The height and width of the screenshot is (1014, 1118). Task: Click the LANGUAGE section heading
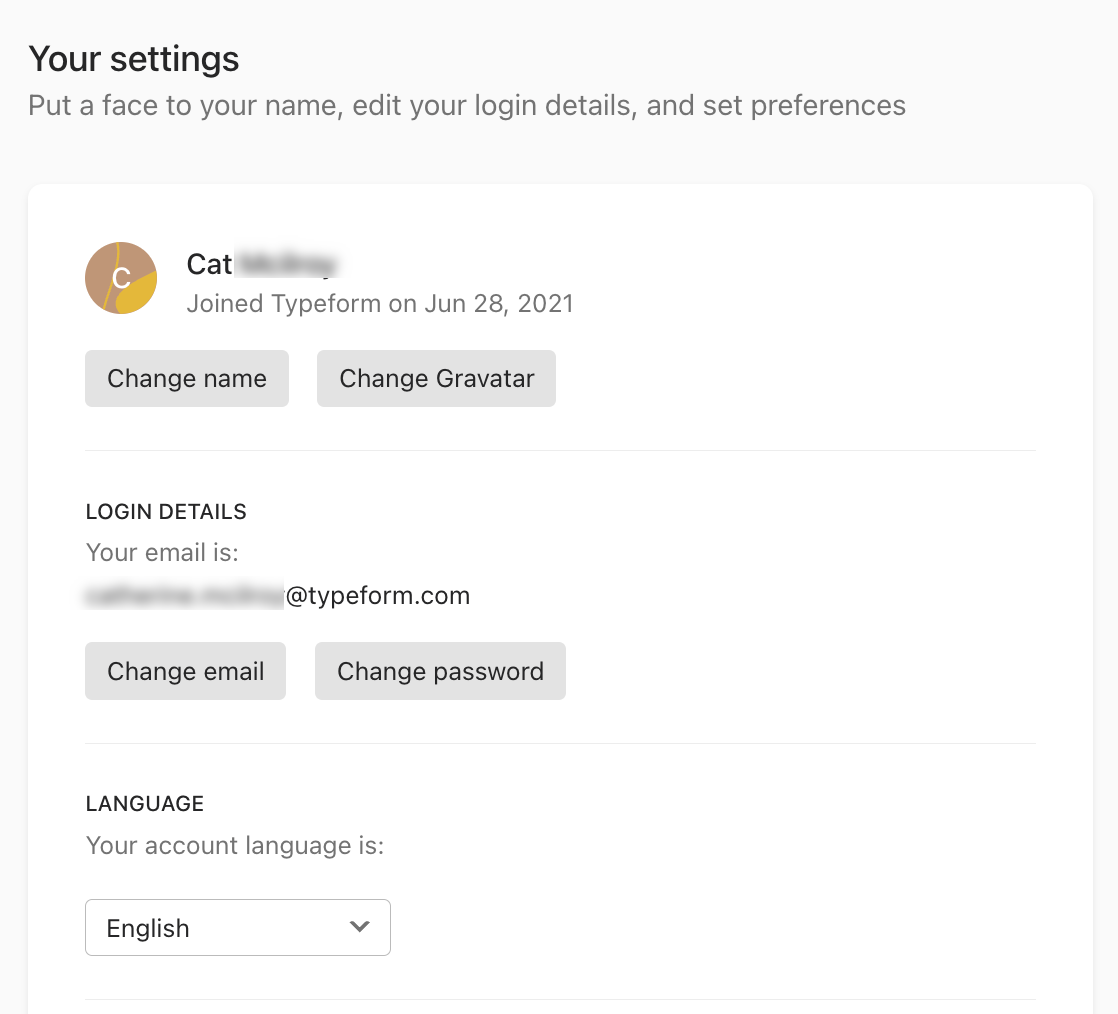pyautogui.click(x=145, y=804)
